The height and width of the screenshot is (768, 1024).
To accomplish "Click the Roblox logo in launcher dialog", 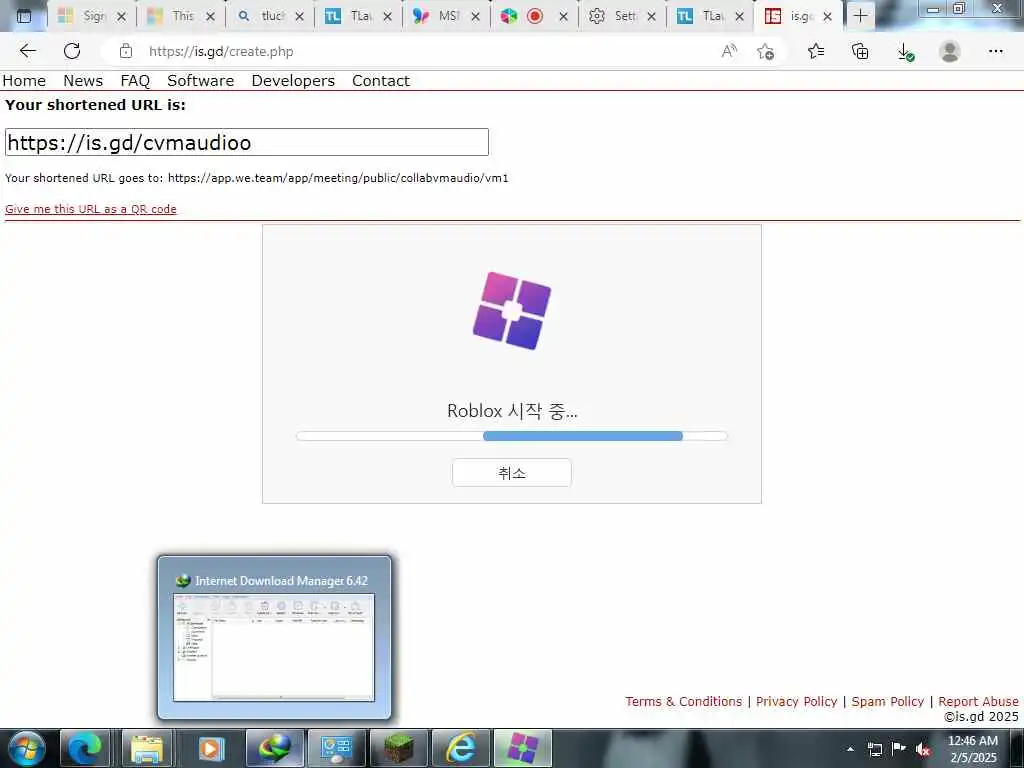I will (512, 311).
